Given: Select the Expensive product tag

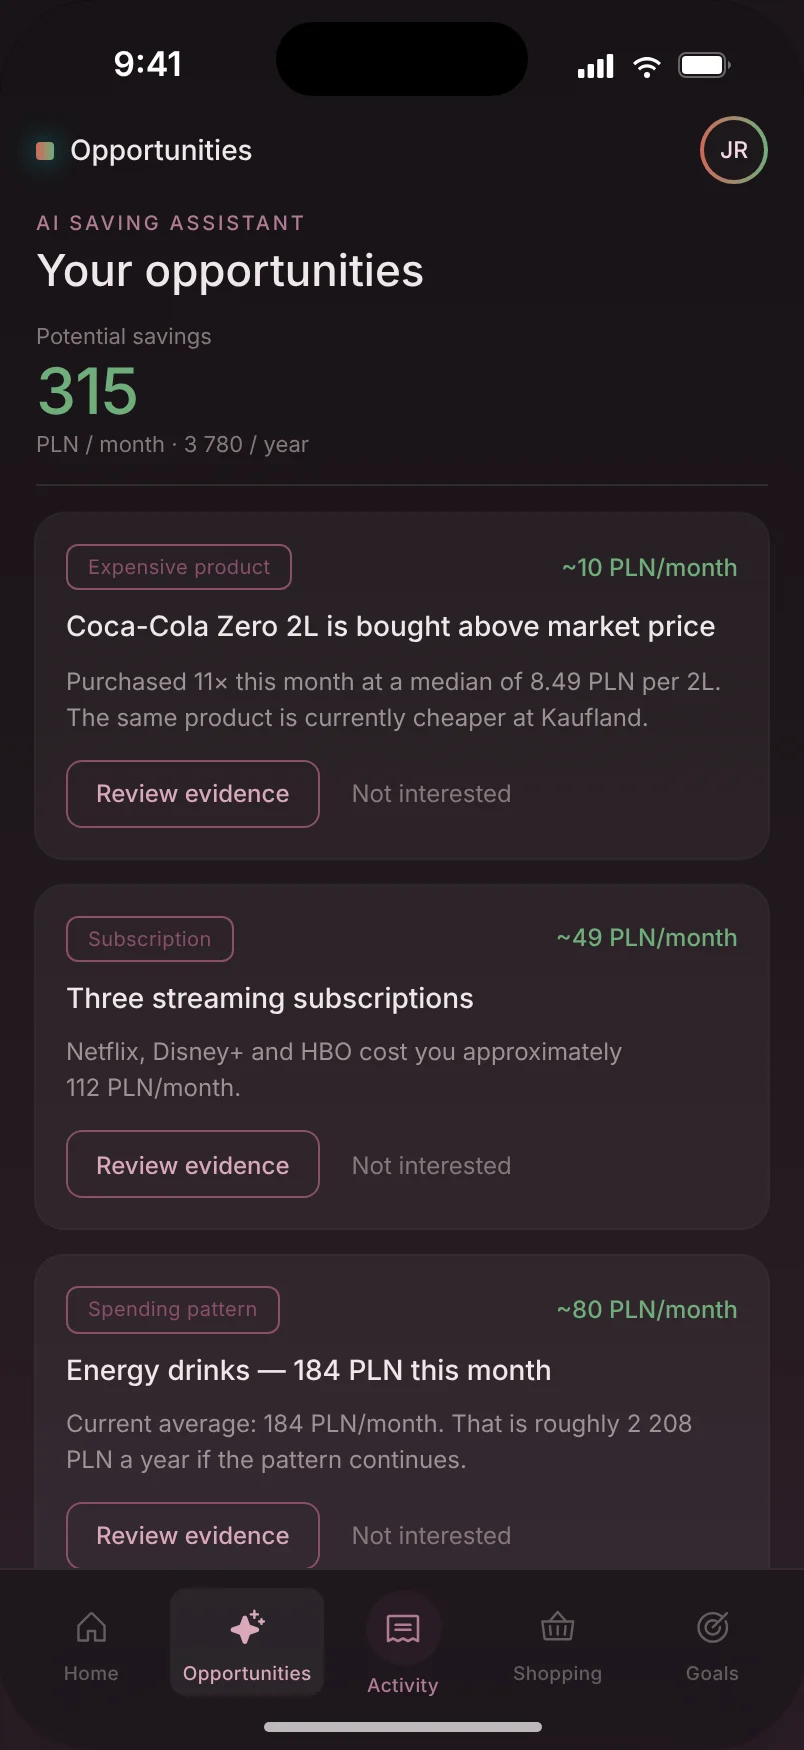Looking at the screenshot, I should [179, 567].
